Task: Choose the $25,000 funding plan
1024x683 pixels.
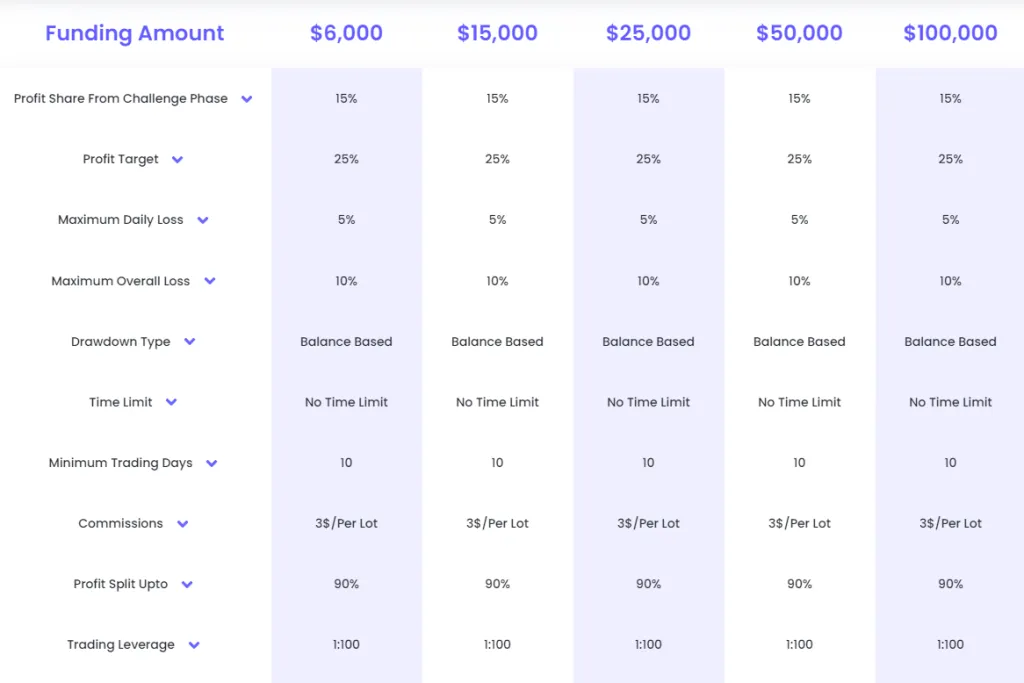Action: tap(648, 32)
